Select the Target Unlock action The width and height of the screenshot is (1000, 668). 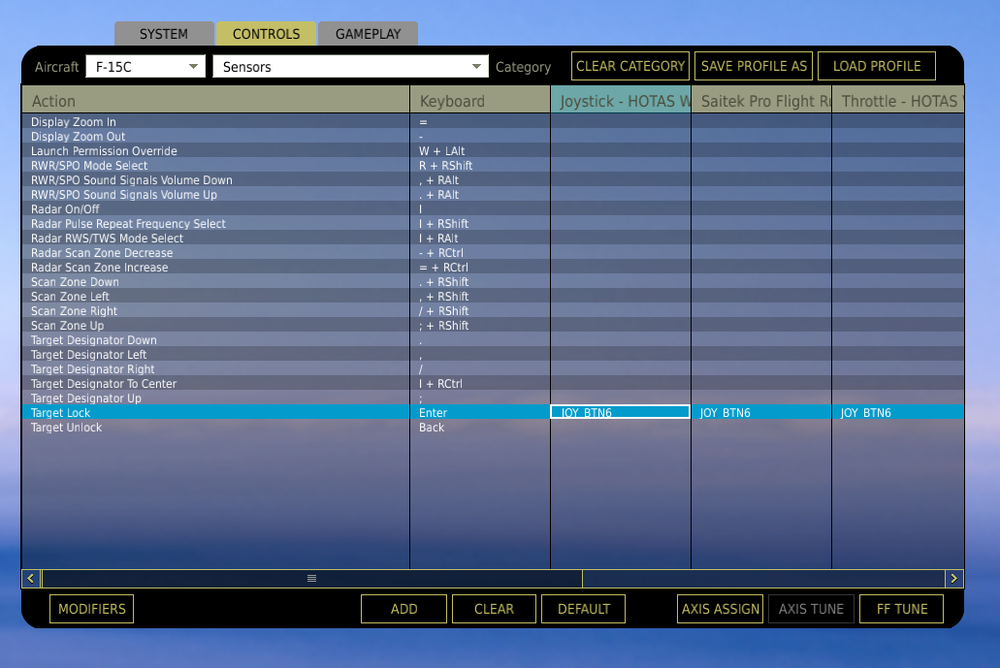[x=216, y=427]
